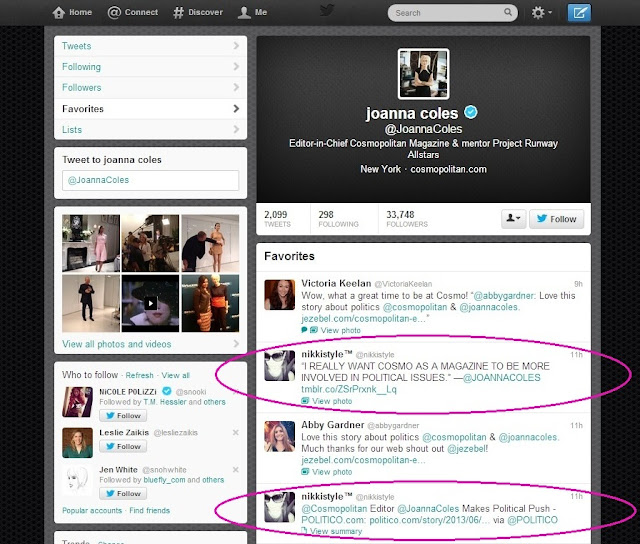Click the chevron on the Favorites row
The image size is (640, 544).
click(x=236, y=108)
